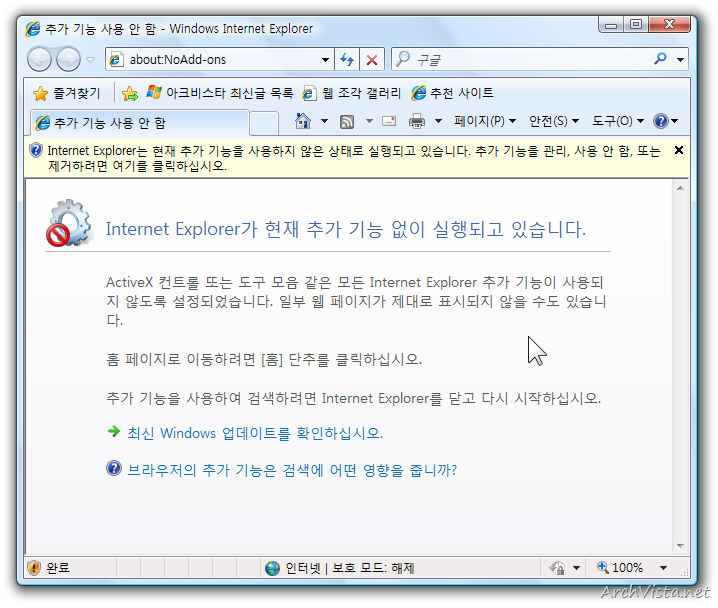Click the 완료 status text
This screenshot has width=718, height=608.
[x=58, y=568]
